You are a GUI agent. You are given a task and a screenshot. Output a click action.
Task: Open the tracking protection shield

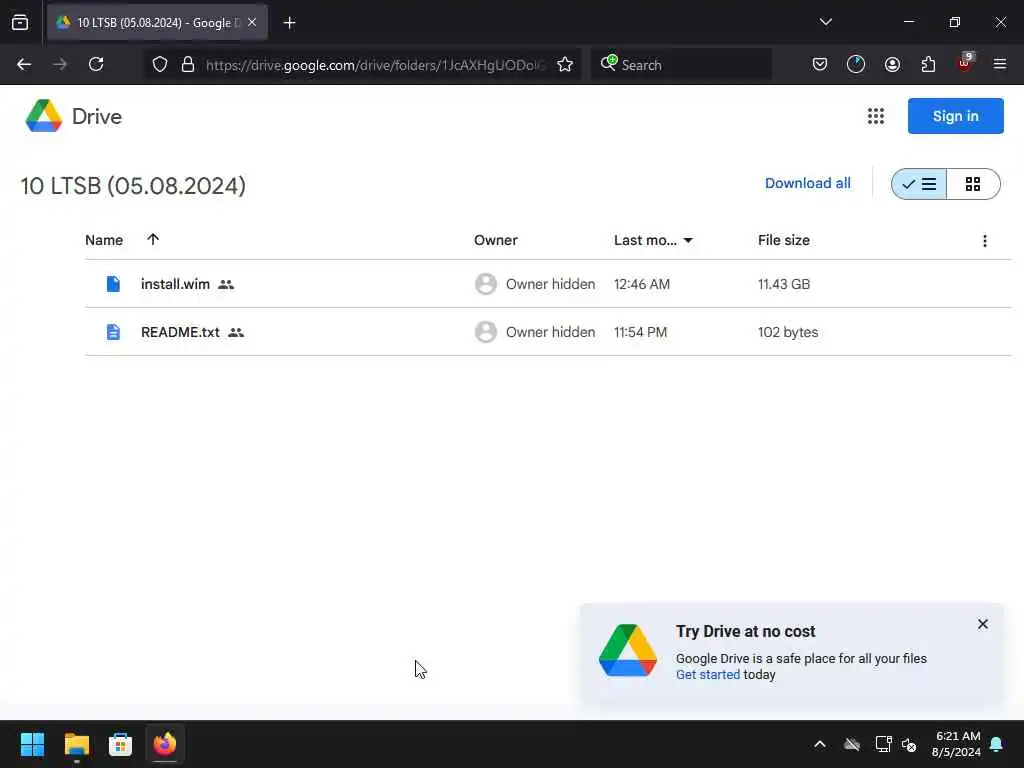tap(160, 65)
